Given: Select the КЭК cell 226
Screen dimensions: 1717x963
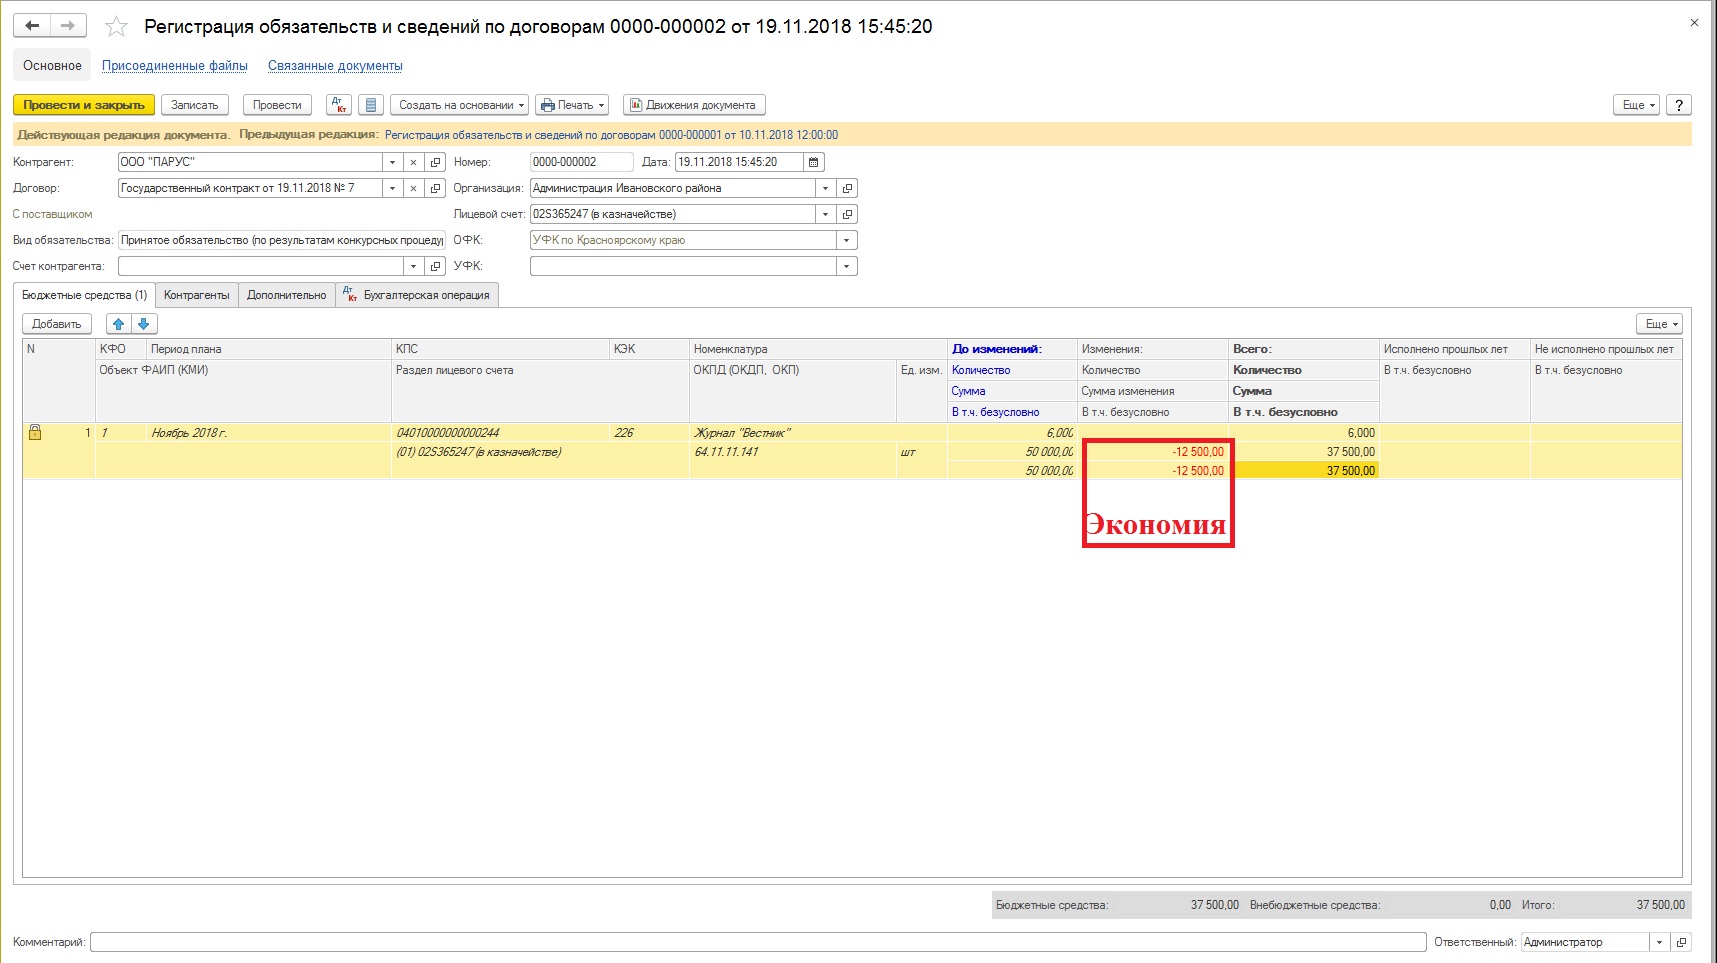Looking at the screenshot, I should [x=649, y=433].
